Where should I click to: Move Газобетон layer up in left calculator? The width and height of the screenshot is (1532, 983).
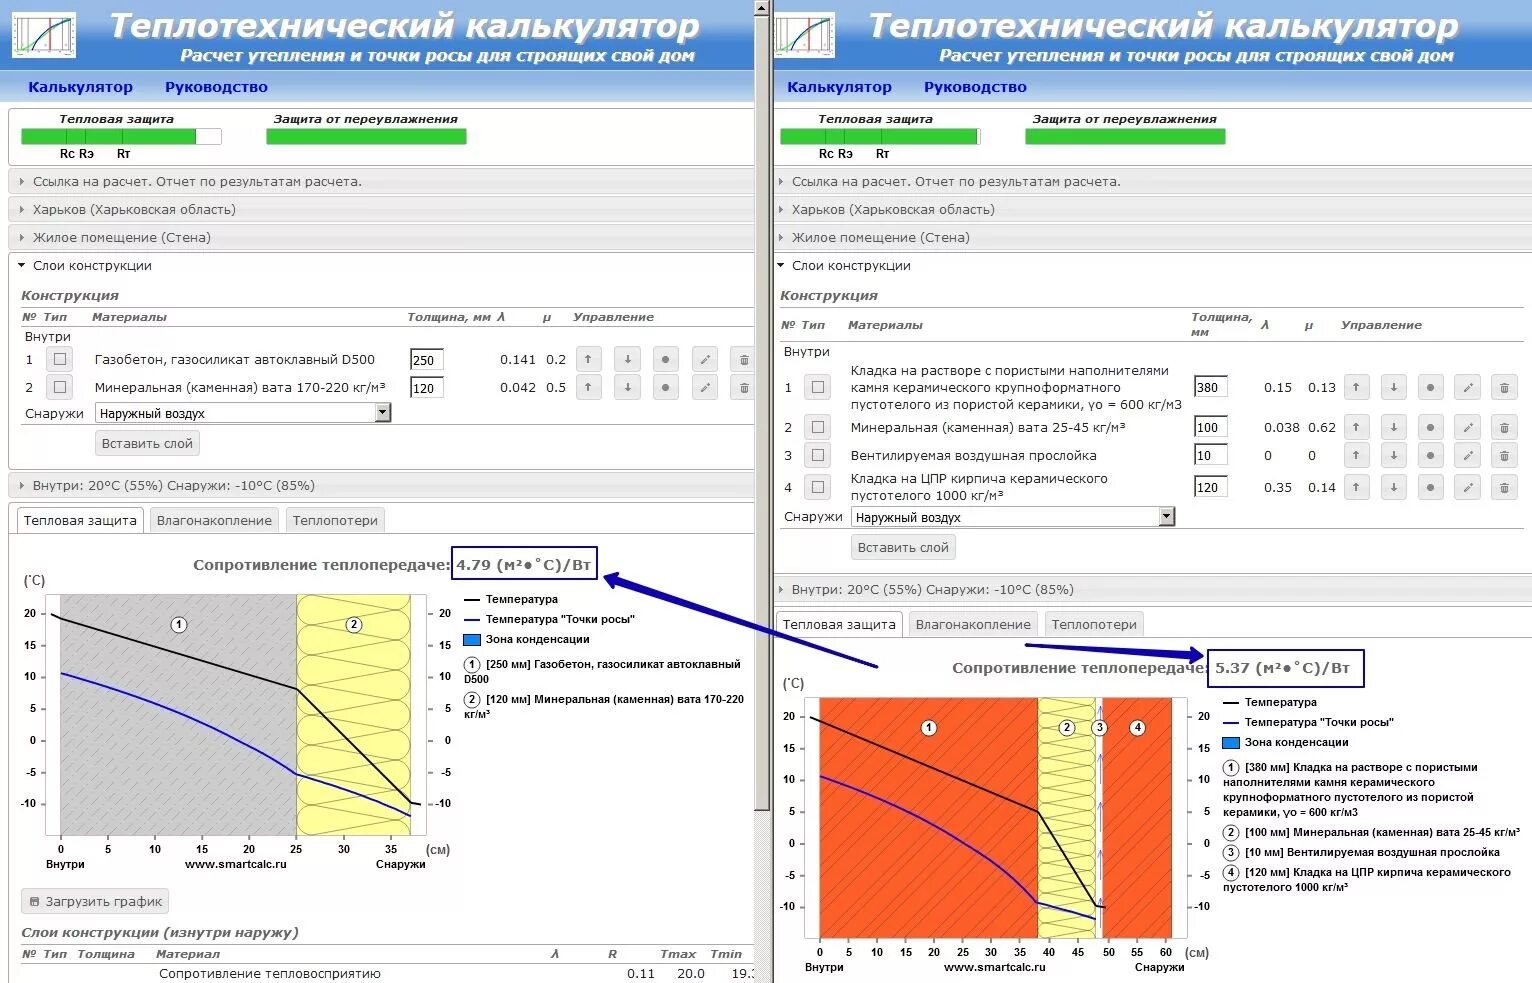(588, 359)
